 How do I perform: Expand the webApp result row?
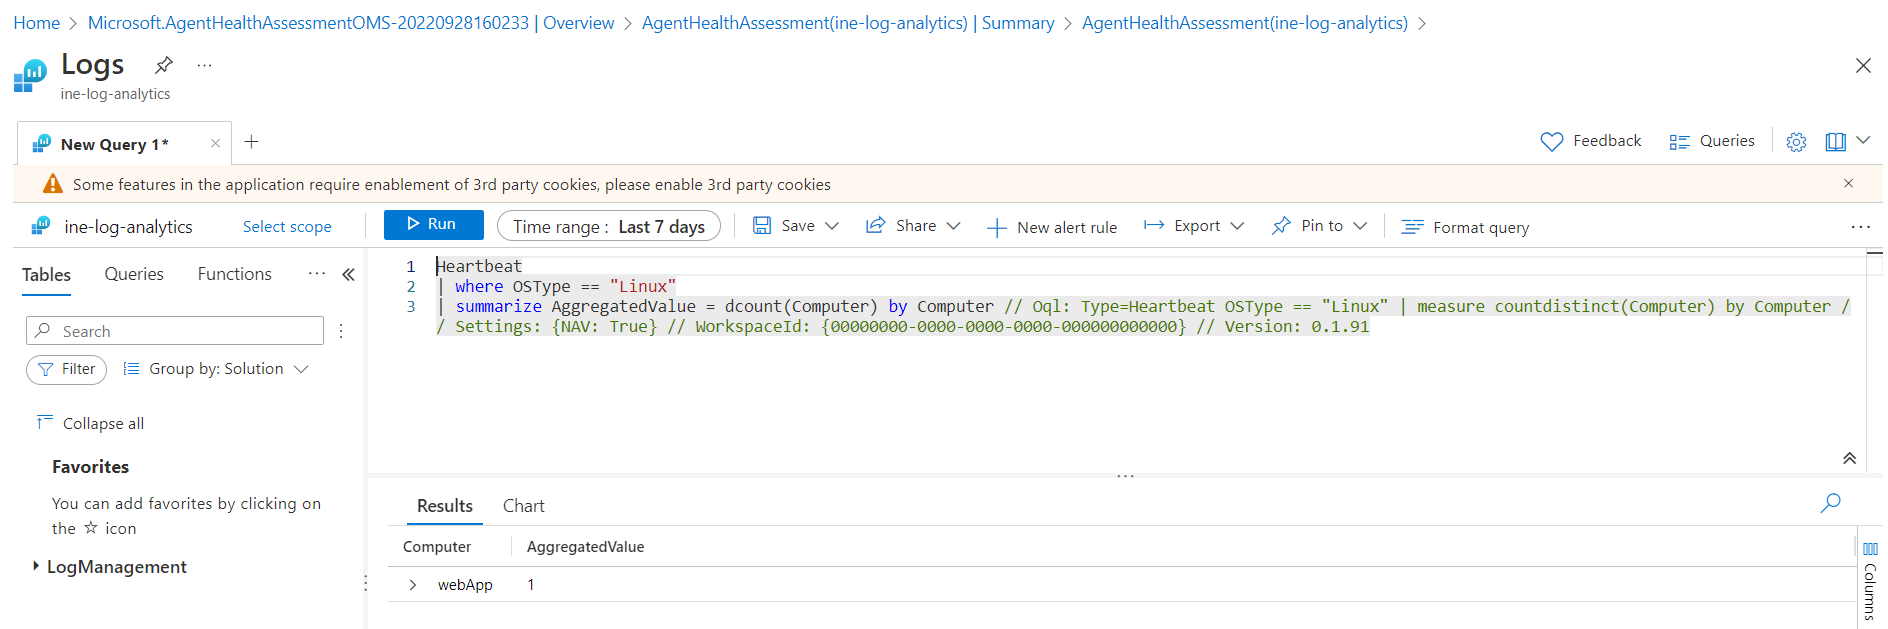(x=413, y=585)
